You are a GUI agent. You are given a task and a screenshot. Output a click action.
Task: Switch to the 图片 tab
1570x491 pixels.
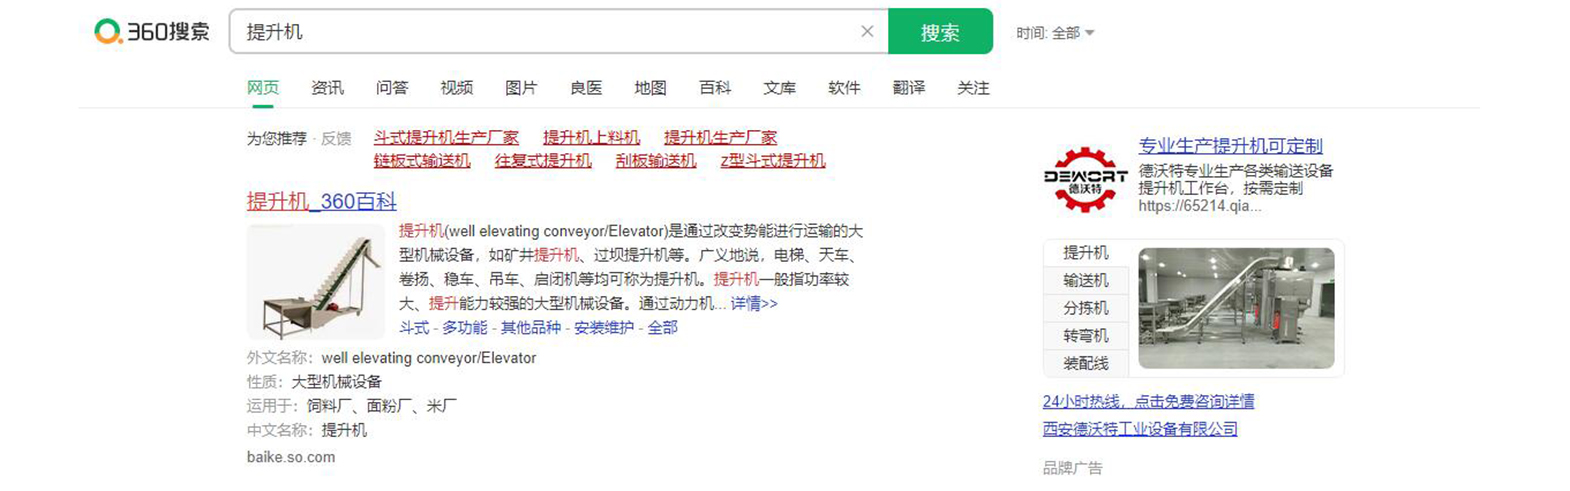[521, 88]
